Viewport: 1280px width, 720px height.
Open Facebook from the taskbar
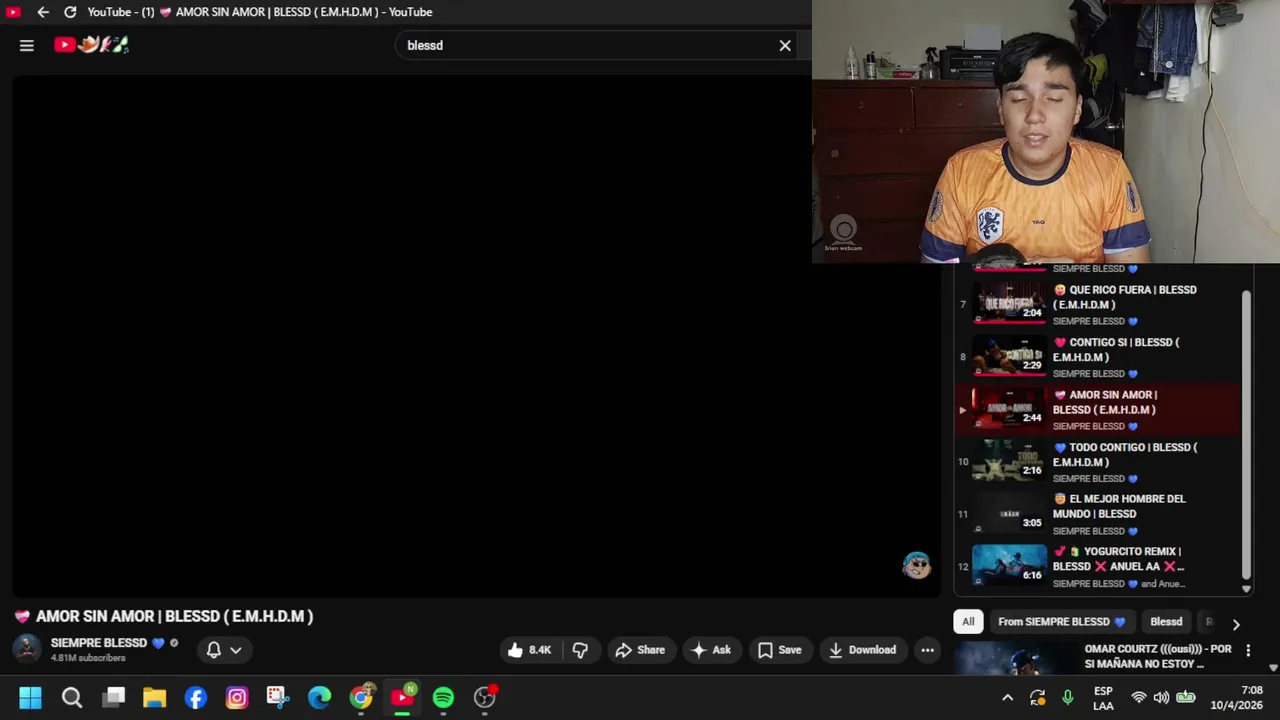tap(196, 697)
